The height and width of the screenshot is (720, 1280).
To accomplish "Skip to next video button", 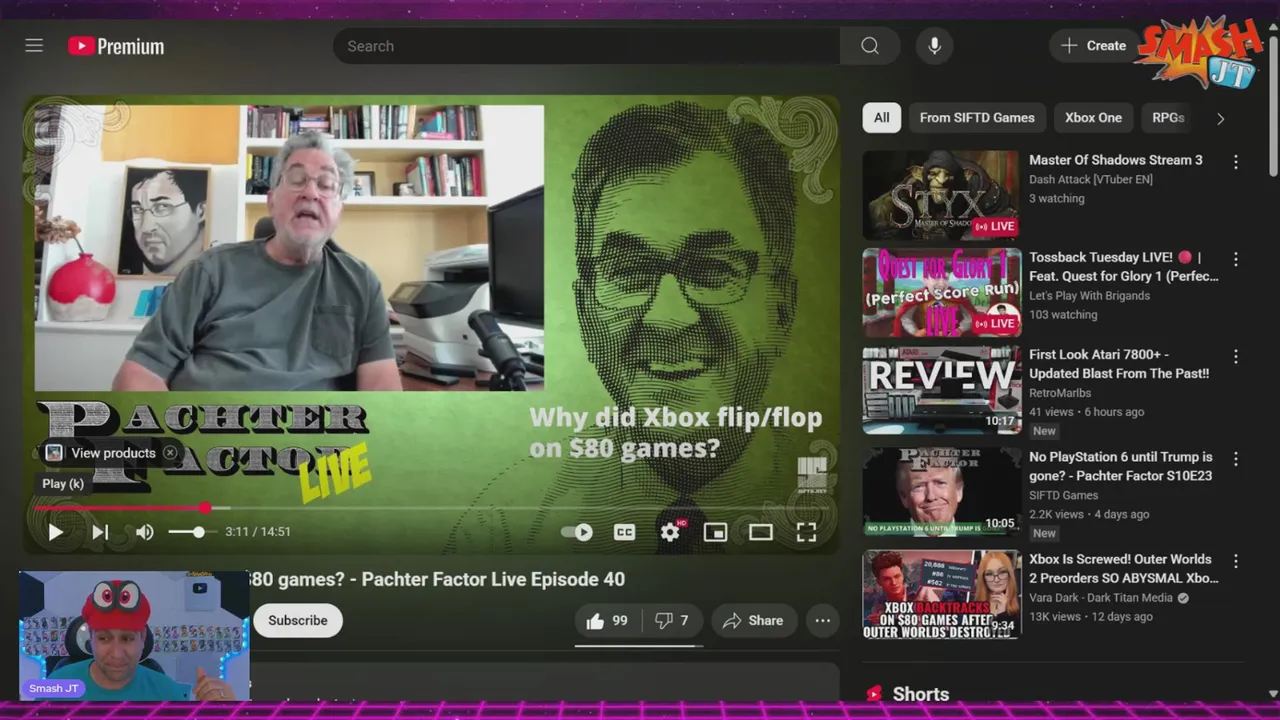I will [100, 532].
